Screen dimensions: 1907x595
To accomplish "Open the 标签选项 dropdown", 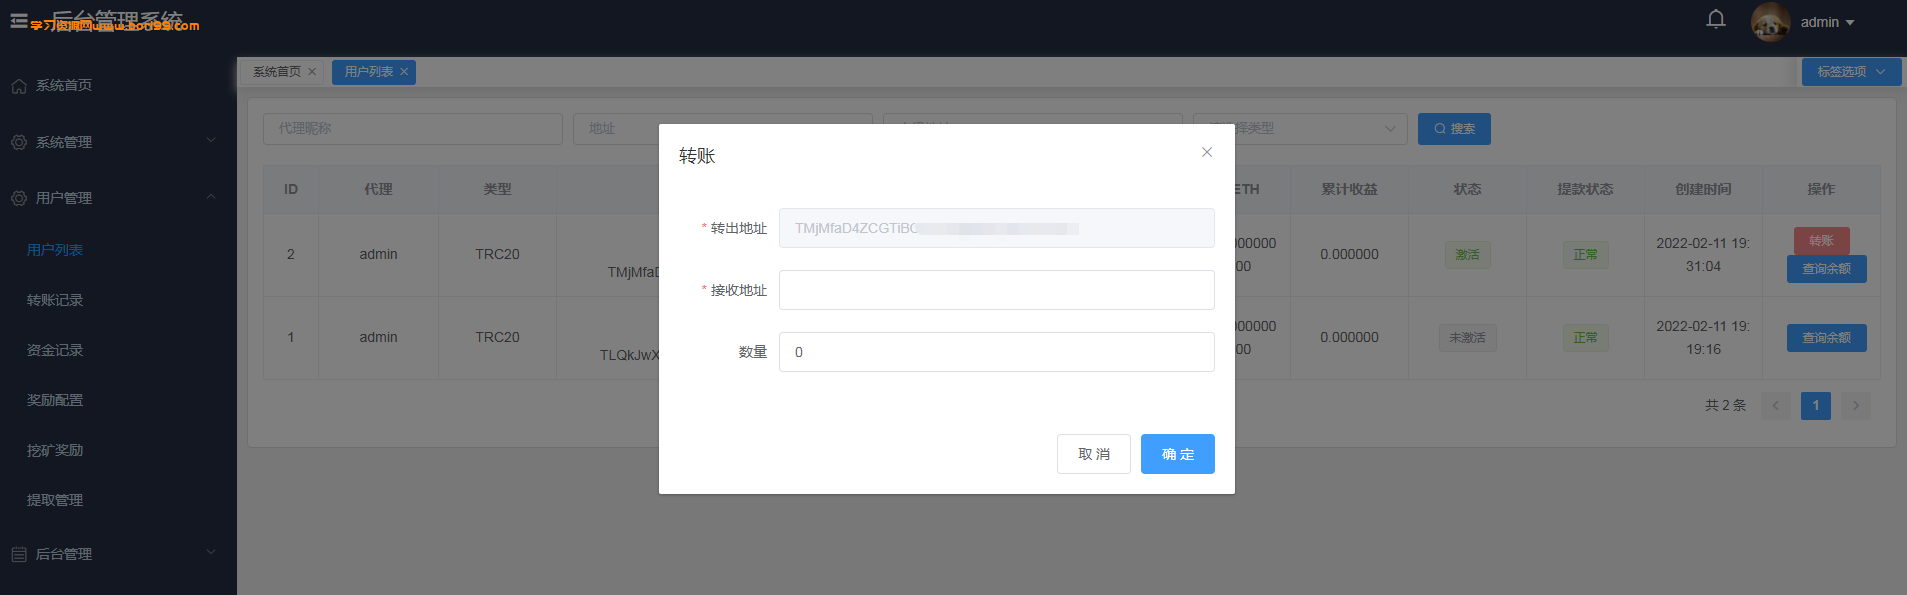I will coord(1851,72).
